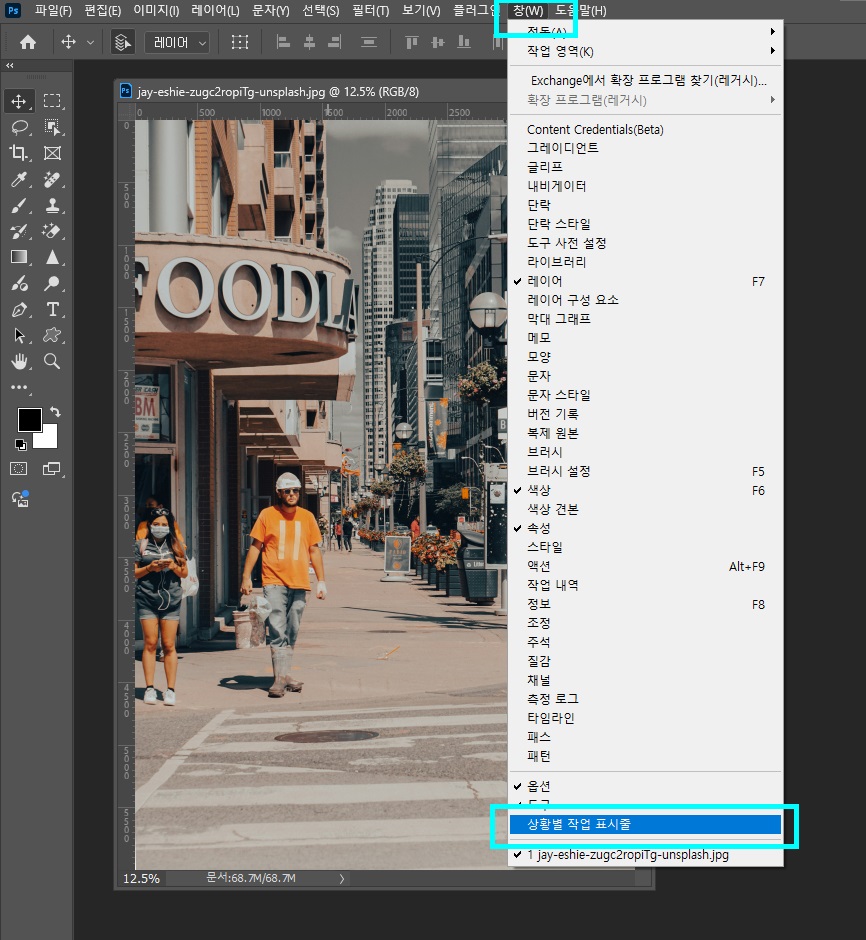Select the Clone Stamp tool
This screenshot has height=940, width=866.
[51, 206]
